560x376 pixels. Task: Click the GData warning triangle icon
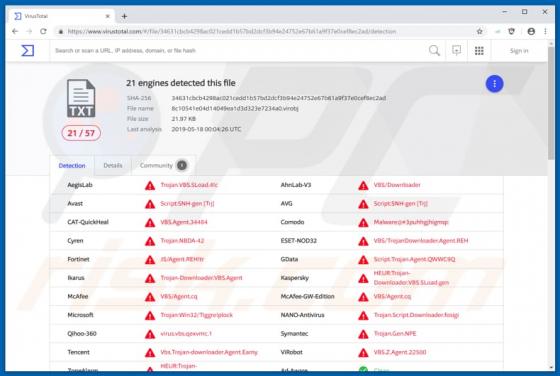363,260
